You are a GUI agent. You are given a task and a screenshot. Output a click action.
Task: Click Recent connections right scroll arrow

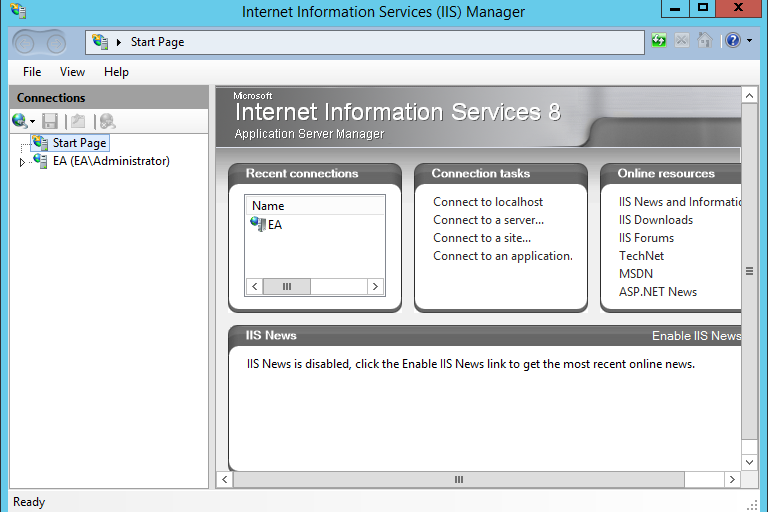point(375,287)
